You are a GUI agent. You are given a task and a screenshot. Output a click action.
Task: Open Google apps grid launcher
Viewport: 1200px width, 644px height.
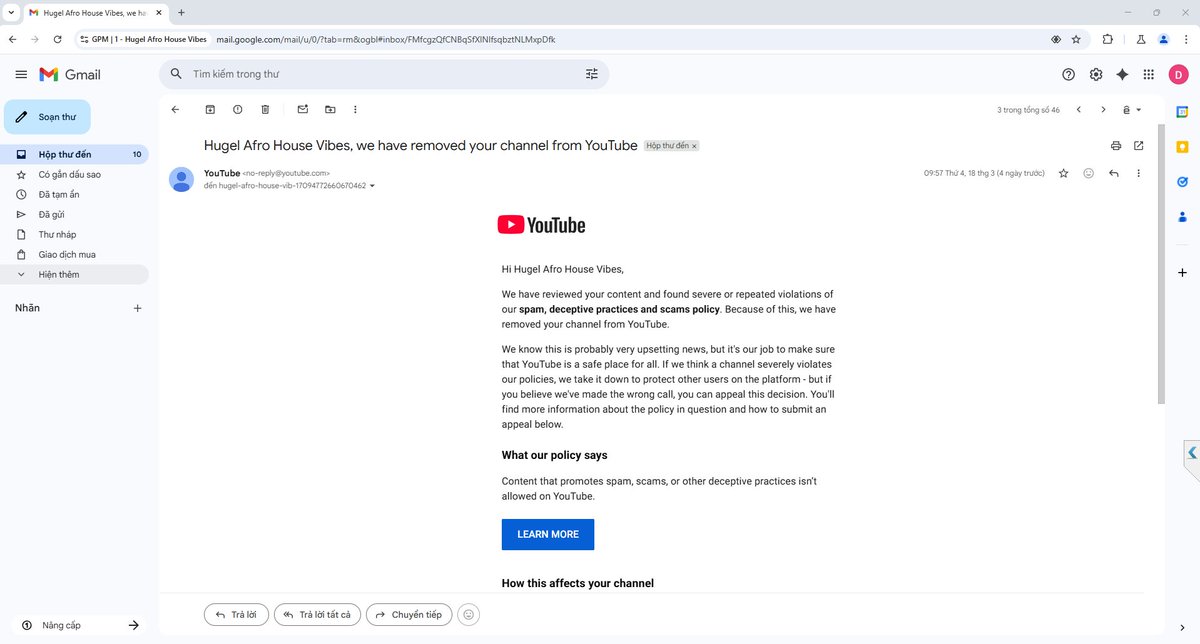(x=1149, y=74)
